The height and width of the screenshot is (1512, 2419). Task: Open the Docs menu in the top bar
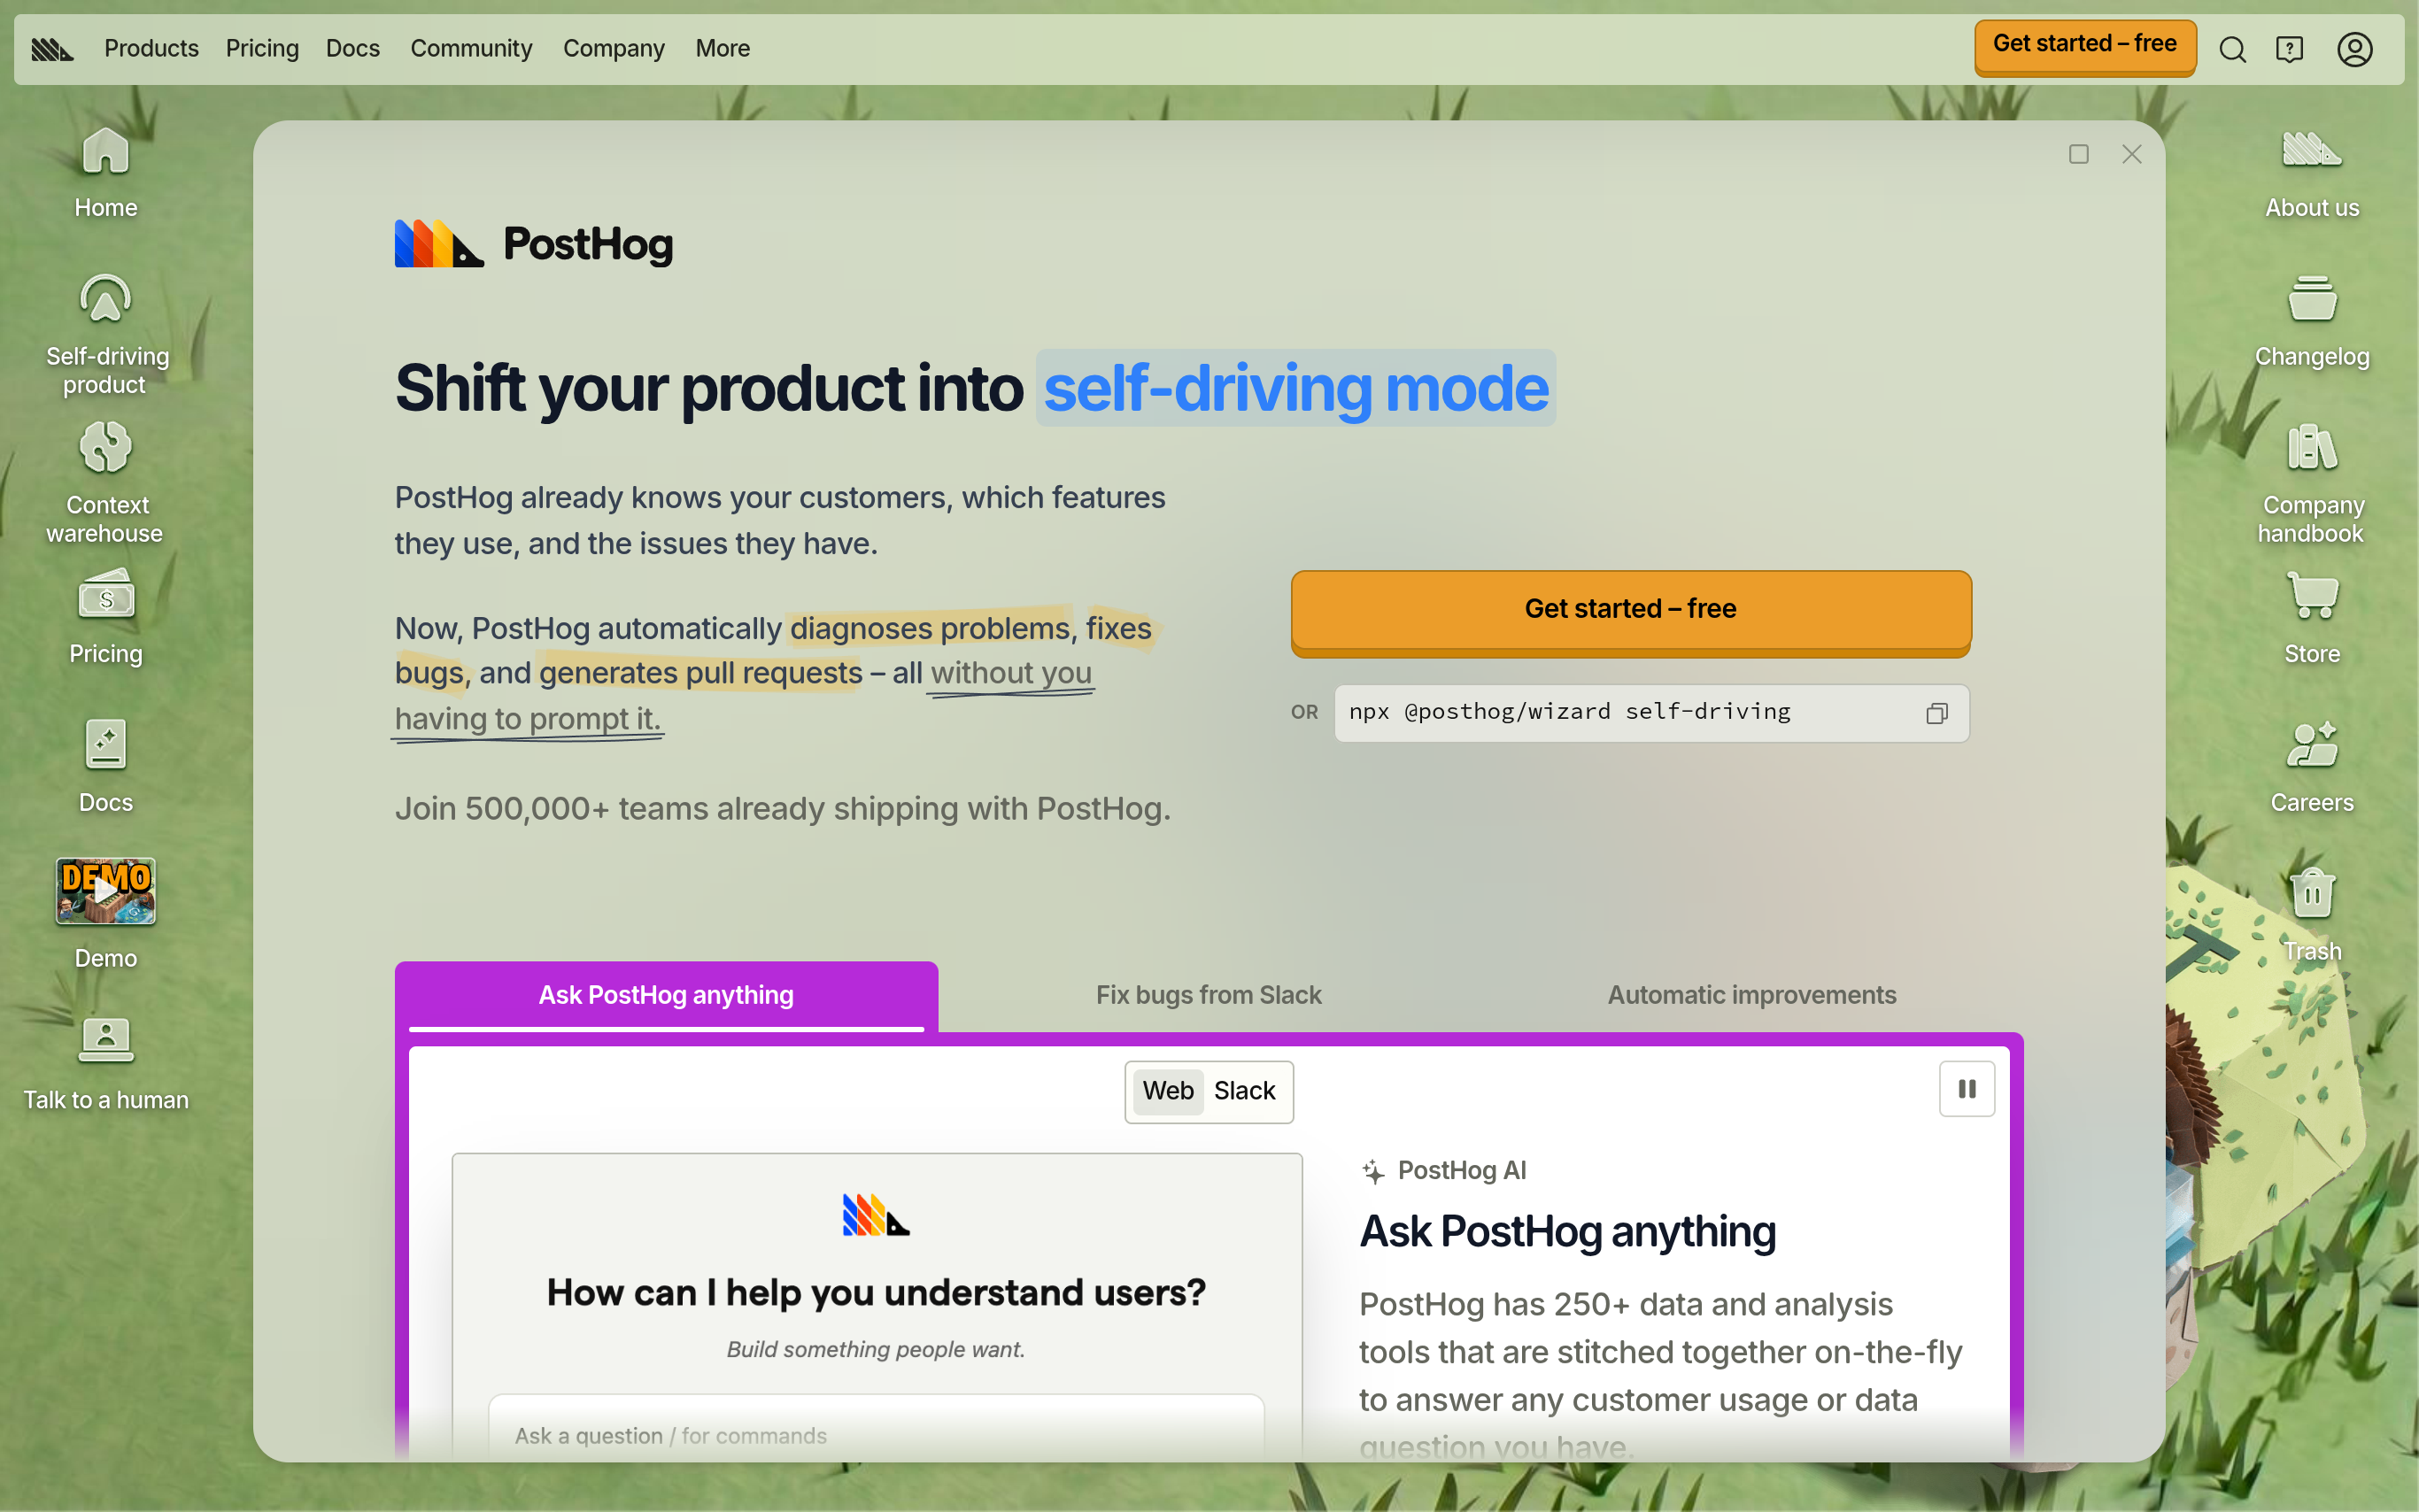[x=353, y=48]
